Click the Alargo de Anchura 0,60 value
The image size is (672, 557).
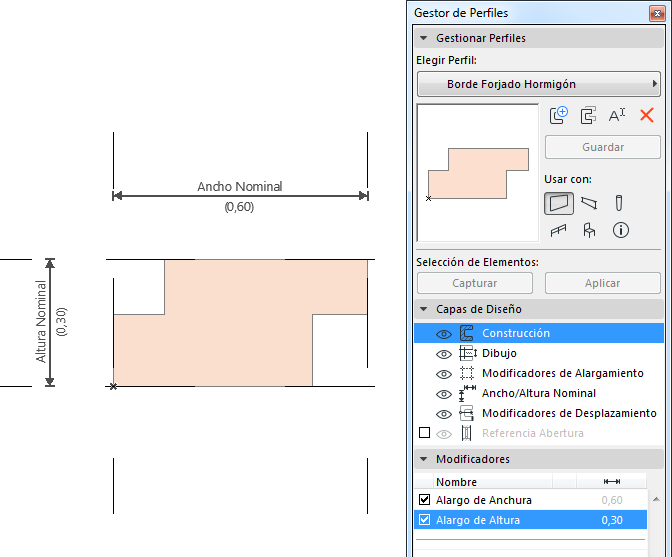click(612, 500)
